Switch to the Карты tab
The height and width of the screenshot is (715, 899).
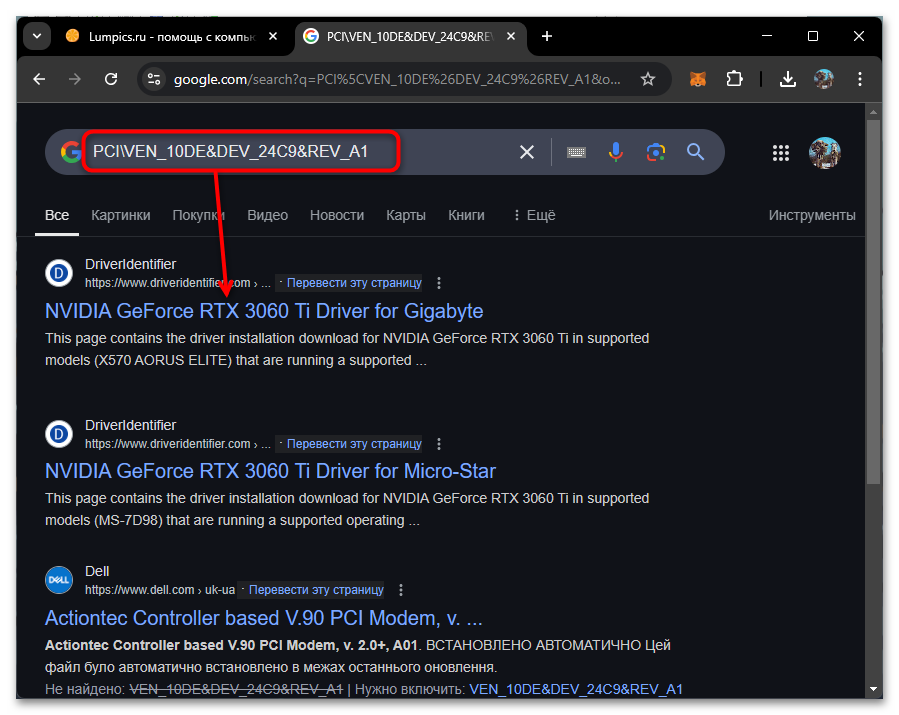coord(406,216)
